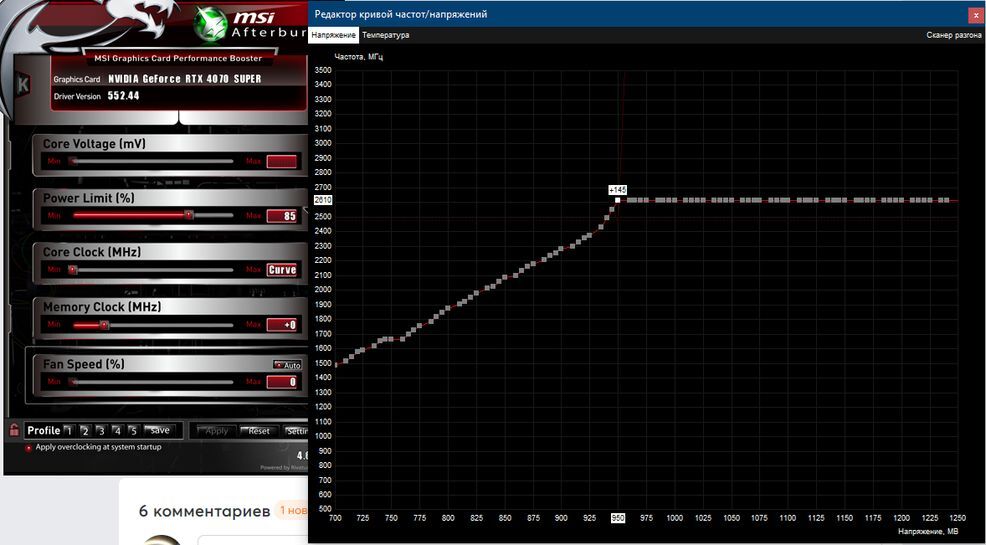Click the K button on Afterburner's left edge

(23, 84)
